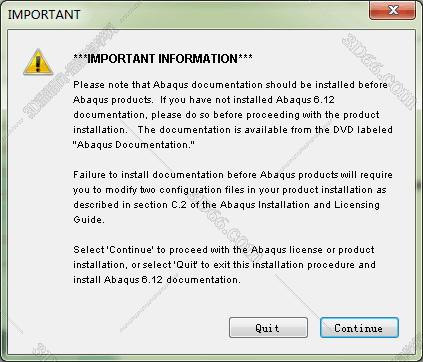The height and width of the screenshot is (362, 423).
Task: Select the ***IMPORTANT INFORMATION*** heading
Action: coord(163,59)
